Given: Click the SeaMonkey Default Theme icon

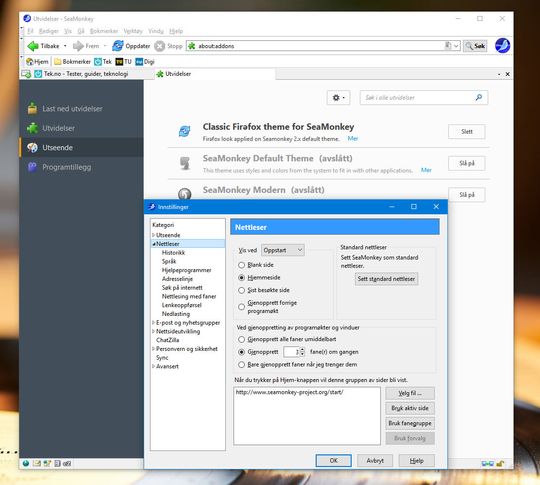Looking at the screenshot, I should pyautogui.click(x=185, y=163).
